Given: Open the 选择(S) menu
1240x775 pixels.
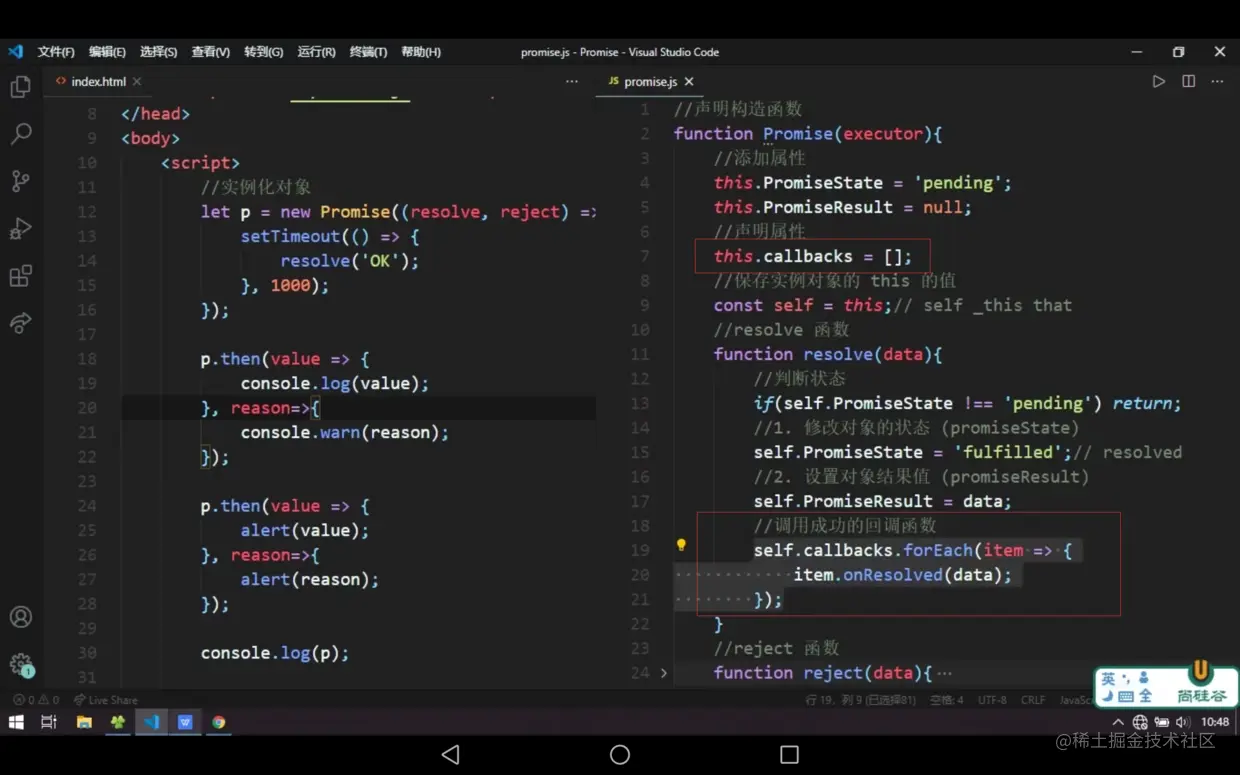Looking at the screenshot, I should [x=158, y=52].
